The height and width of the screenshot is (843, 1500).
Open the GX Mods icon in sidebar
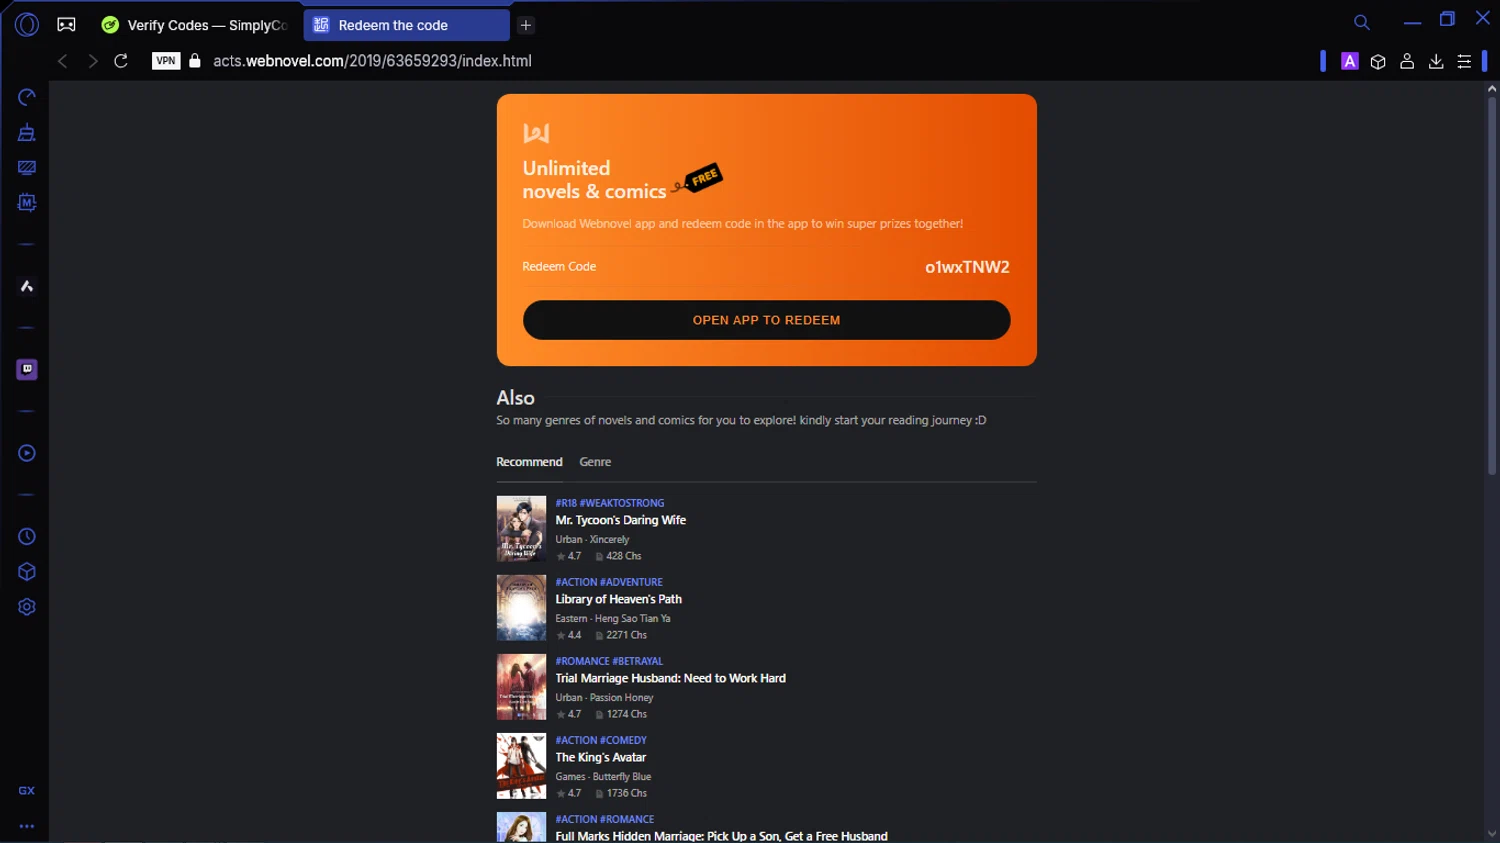coord(27,203)
